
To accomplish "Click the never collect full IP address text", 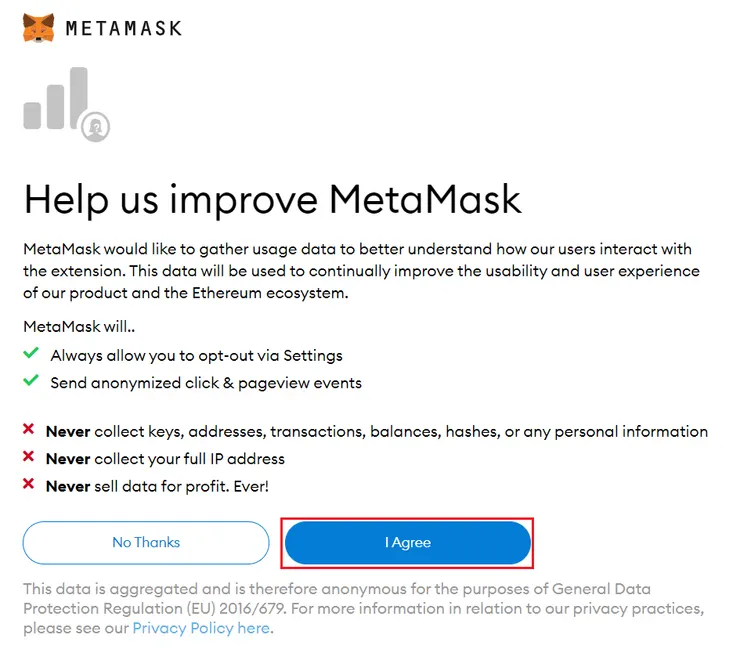I will [165, 459].
